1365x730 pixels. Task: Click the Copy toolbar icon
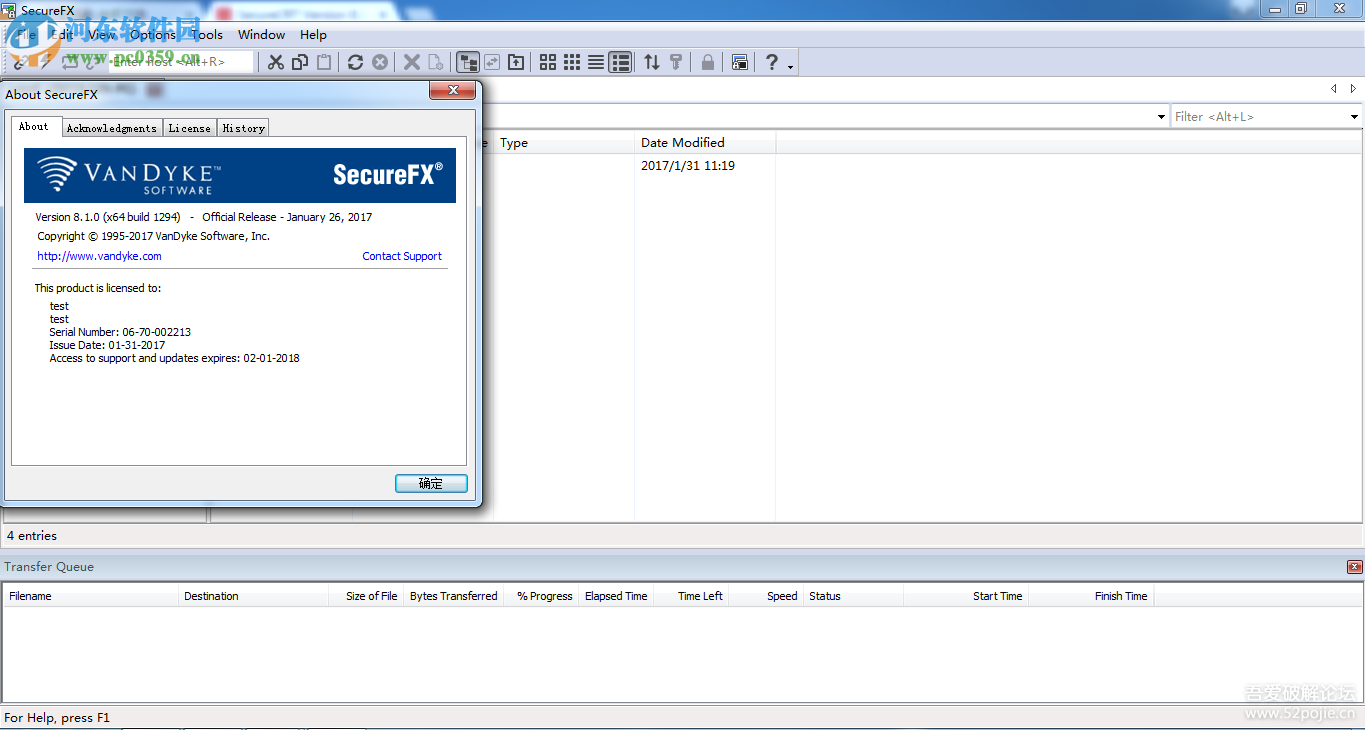tap(298, 62)
